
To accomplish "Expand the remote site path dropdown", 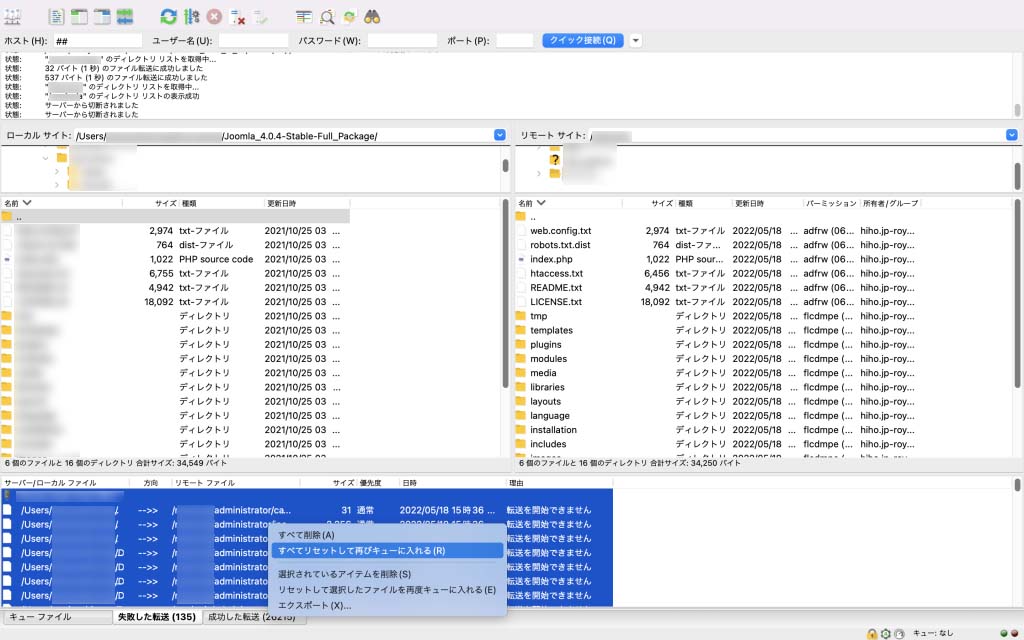I will 1011,135.
